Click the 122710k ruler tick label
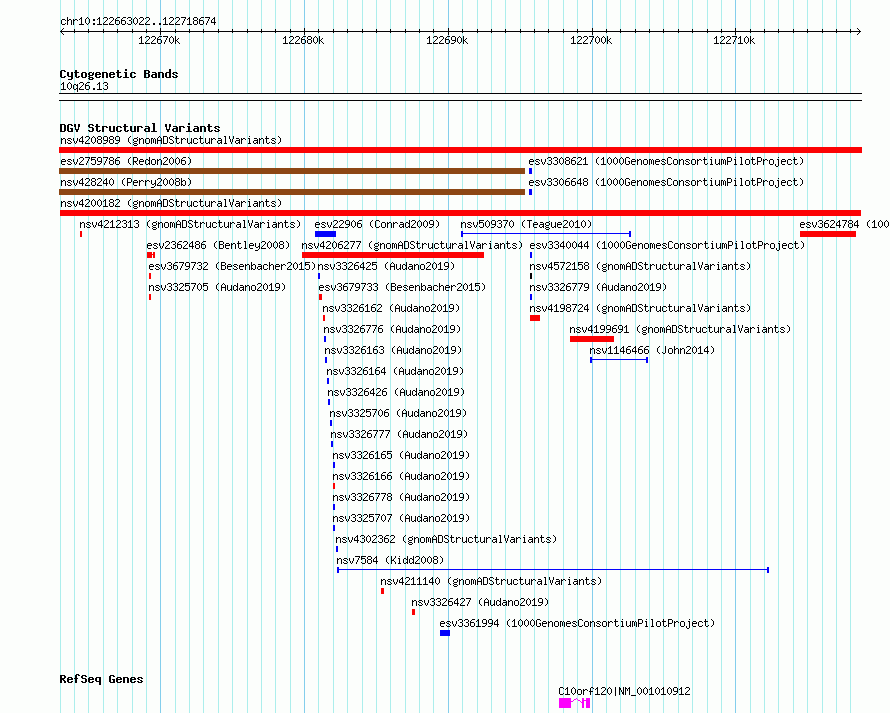This screenshot has width=890, height=713. [x=734, y=40]
